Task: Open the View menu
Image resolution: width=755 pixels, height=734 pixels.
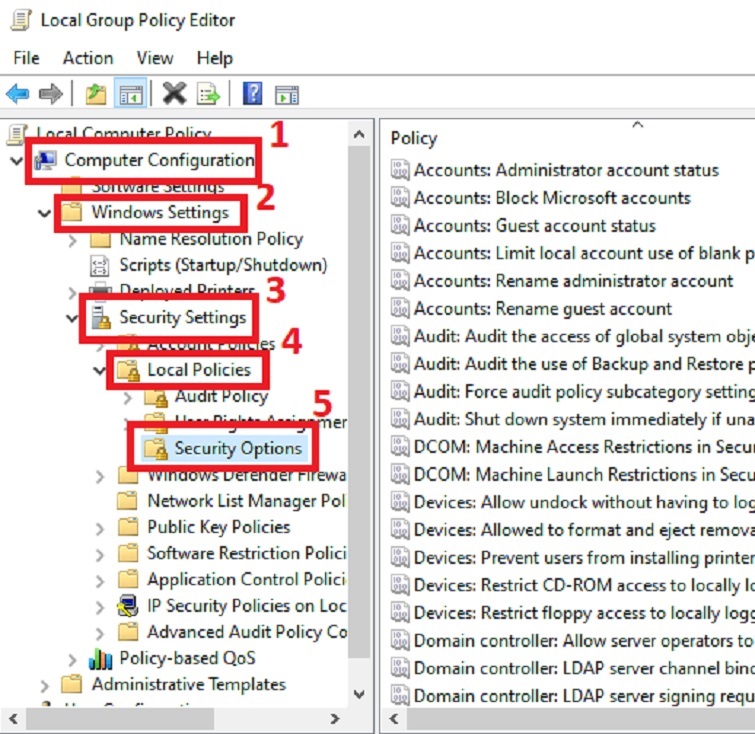Action: coord(155,58)
